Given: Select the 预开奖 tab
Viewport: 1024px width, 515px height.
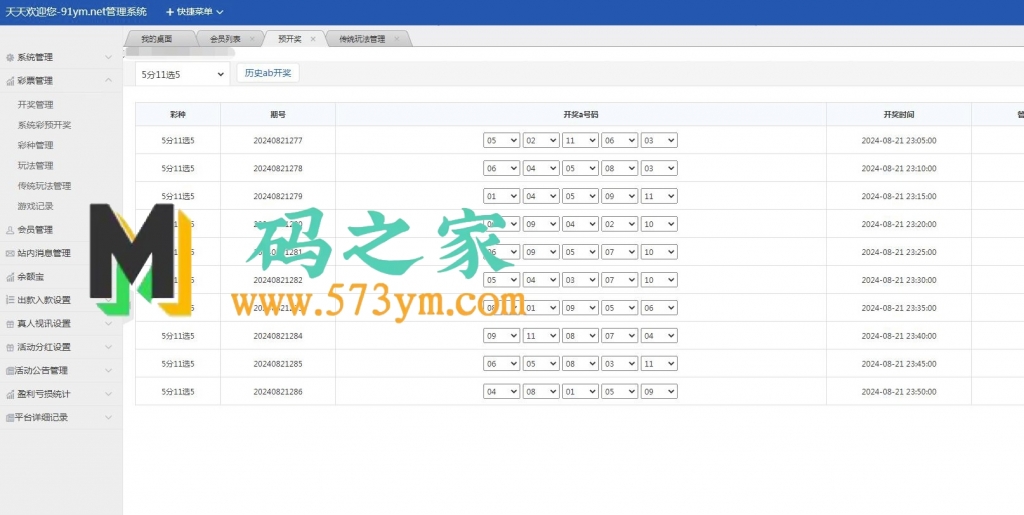Looking at the screenshot, I should 289,39.
